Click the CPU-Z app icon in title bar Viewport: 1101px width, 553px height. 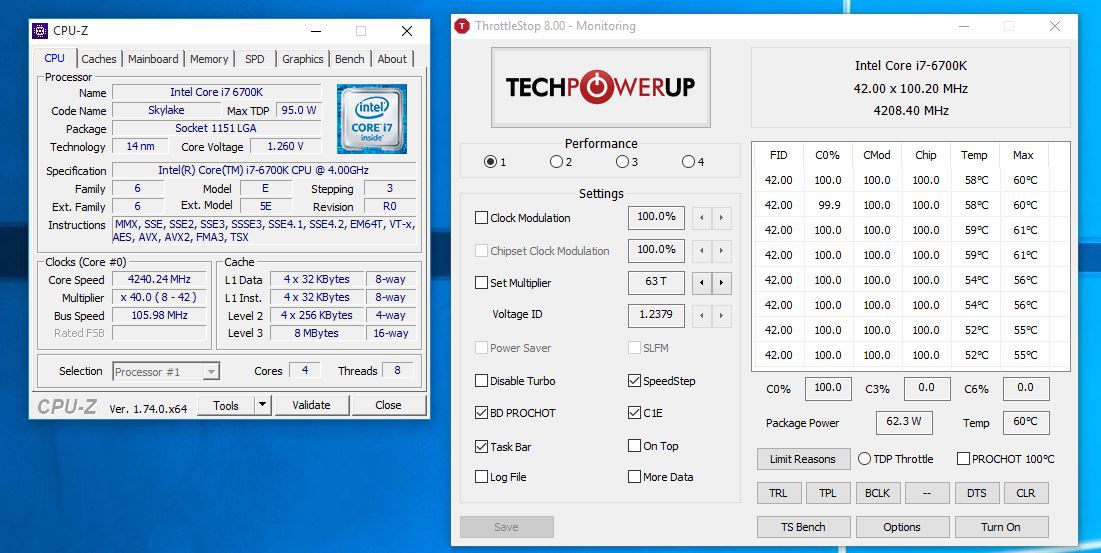tap(41, 31)
